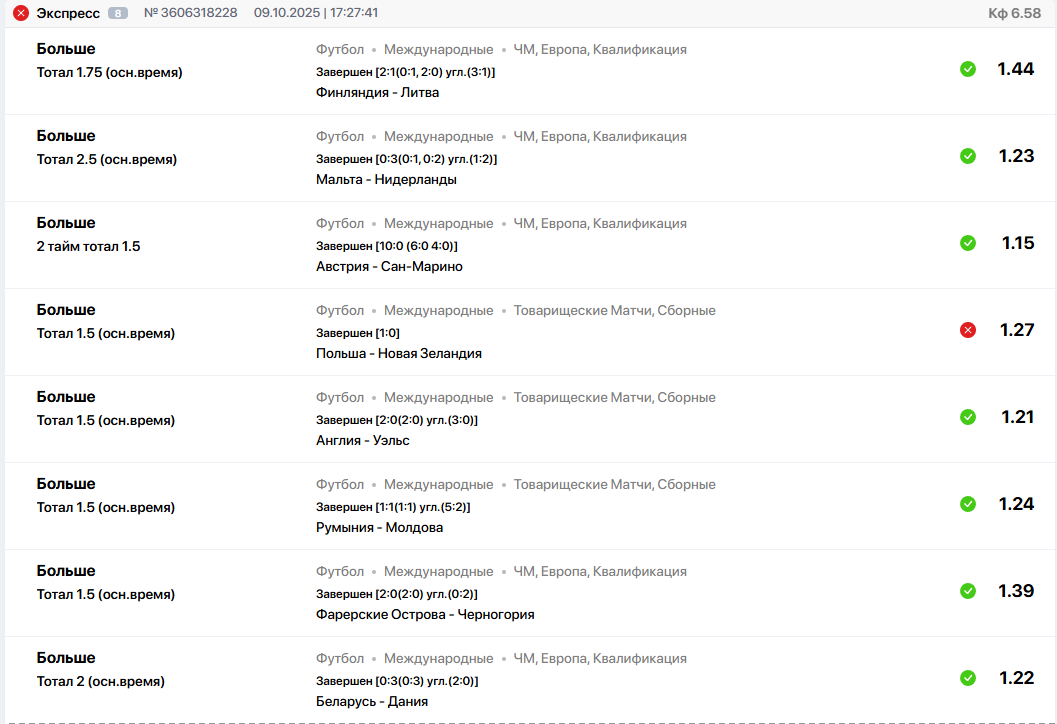
Task: Click the red lost-bet icon beside Экспресс
Action: pos(21,13)
